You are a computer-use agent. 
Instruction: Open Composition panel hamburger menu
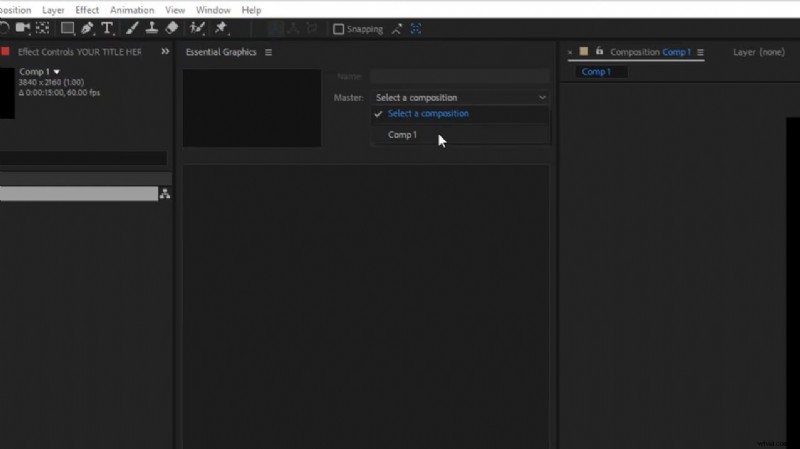pos(701,52)
